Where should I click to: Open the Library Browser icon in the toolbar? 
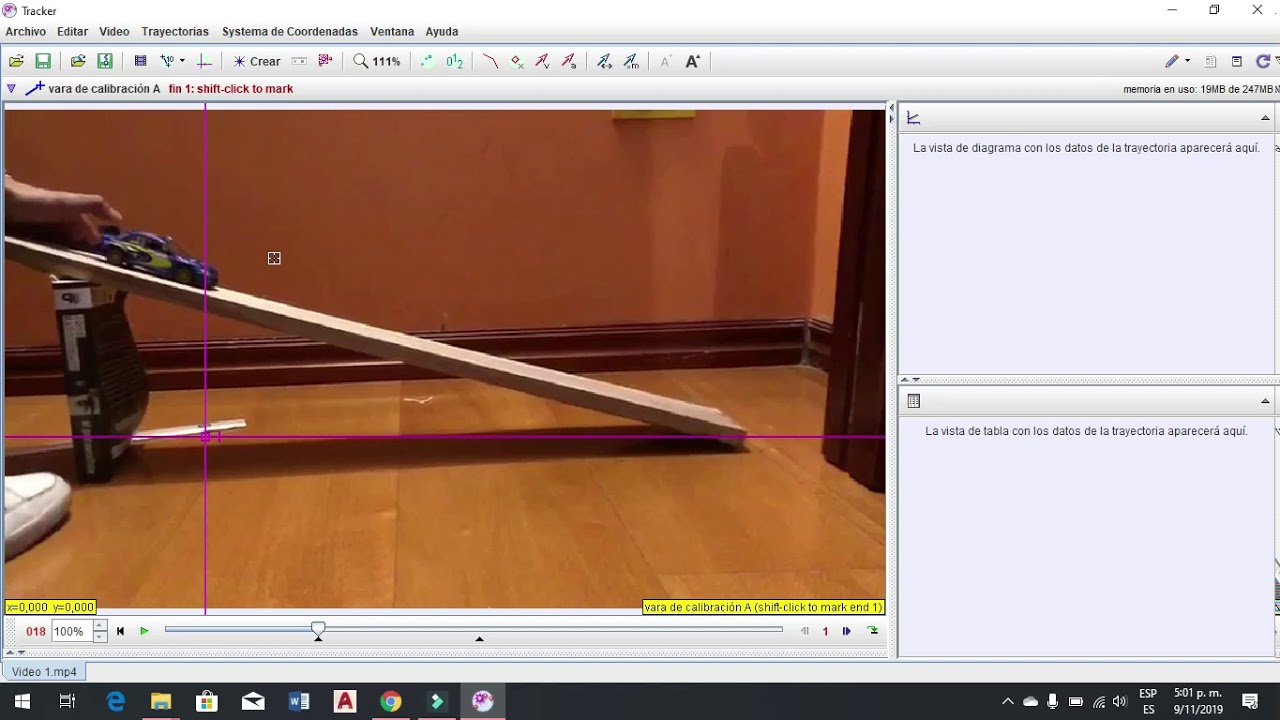coord(77,61)
